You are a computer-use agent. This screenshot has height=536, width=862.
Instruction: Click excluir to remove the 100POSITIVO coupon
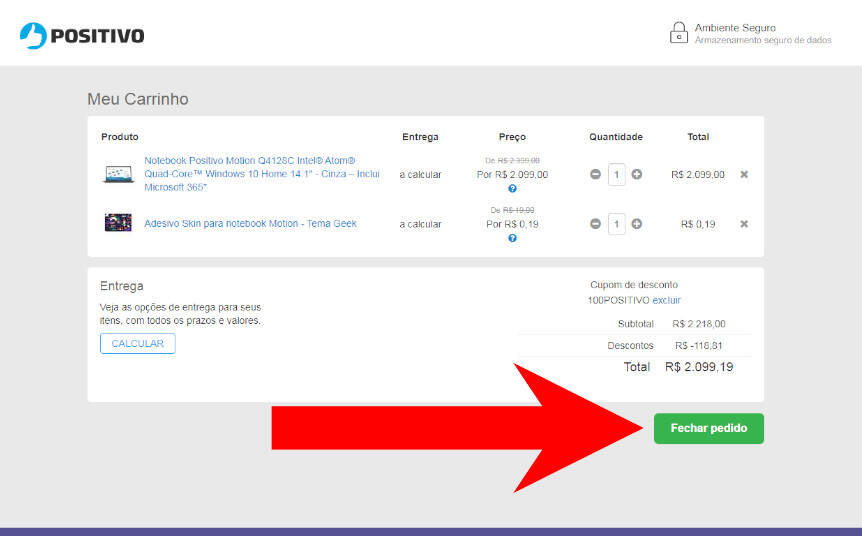click(x=667, y=300)
